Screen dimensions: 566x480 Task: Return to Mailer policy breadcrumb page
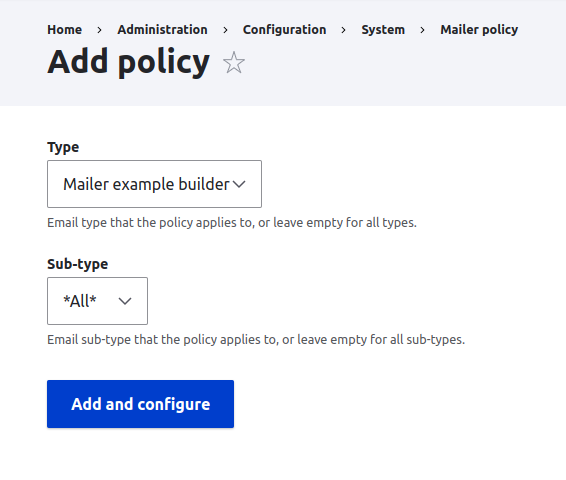479,30
